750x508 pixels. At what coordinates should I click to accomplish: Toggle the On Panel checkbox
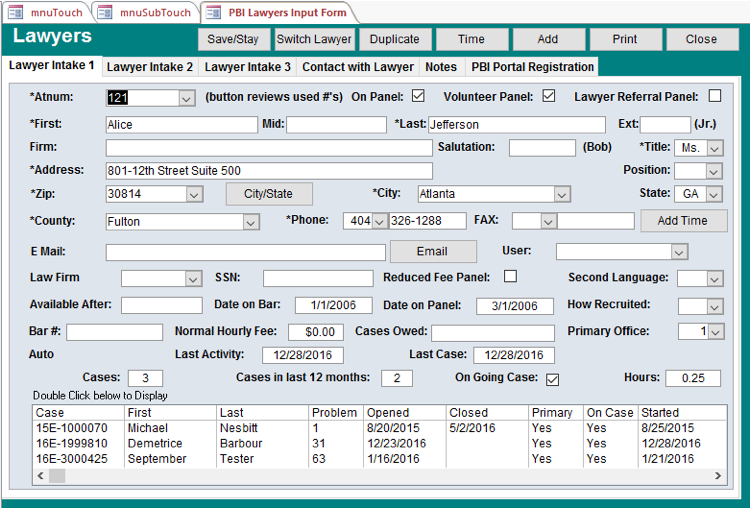(x=418, y=97)
